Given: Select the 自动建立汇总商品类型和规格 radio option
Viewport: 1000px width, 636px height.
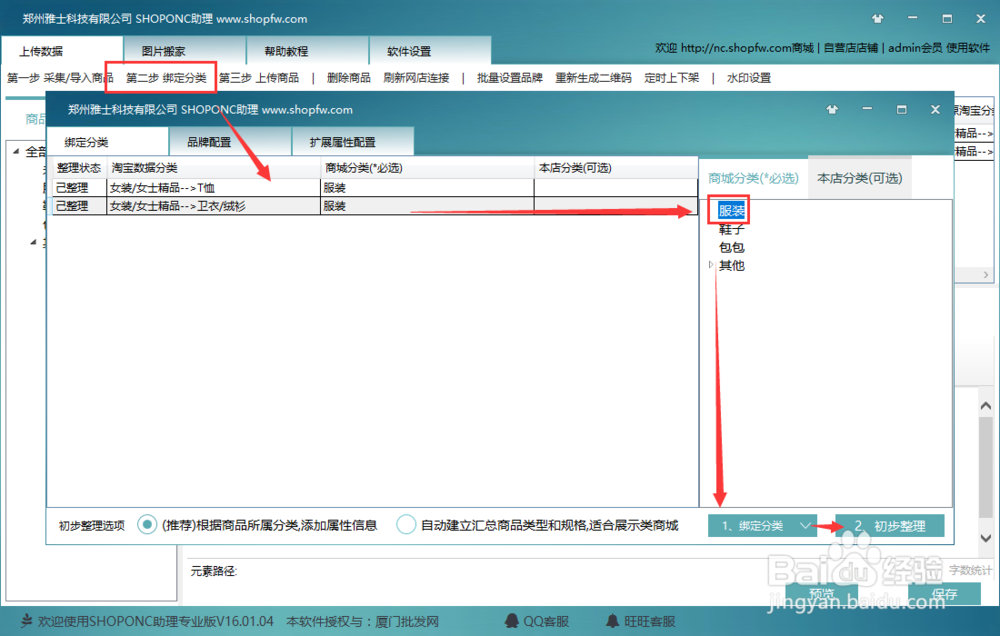Looking at the screenshot, I should (406, 525).
